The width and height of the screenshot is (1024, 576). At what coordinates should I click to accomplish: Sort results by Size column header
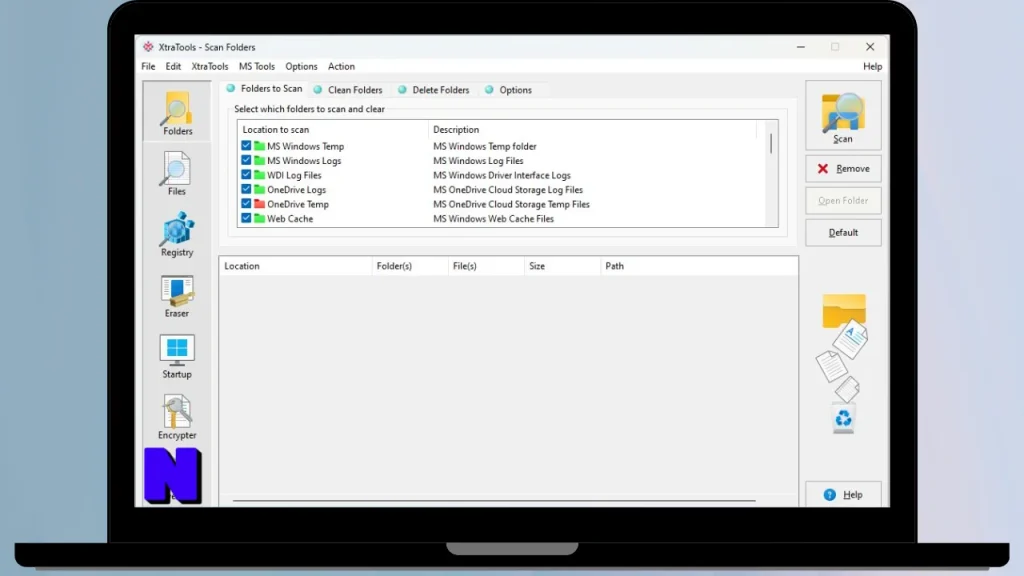562,266
